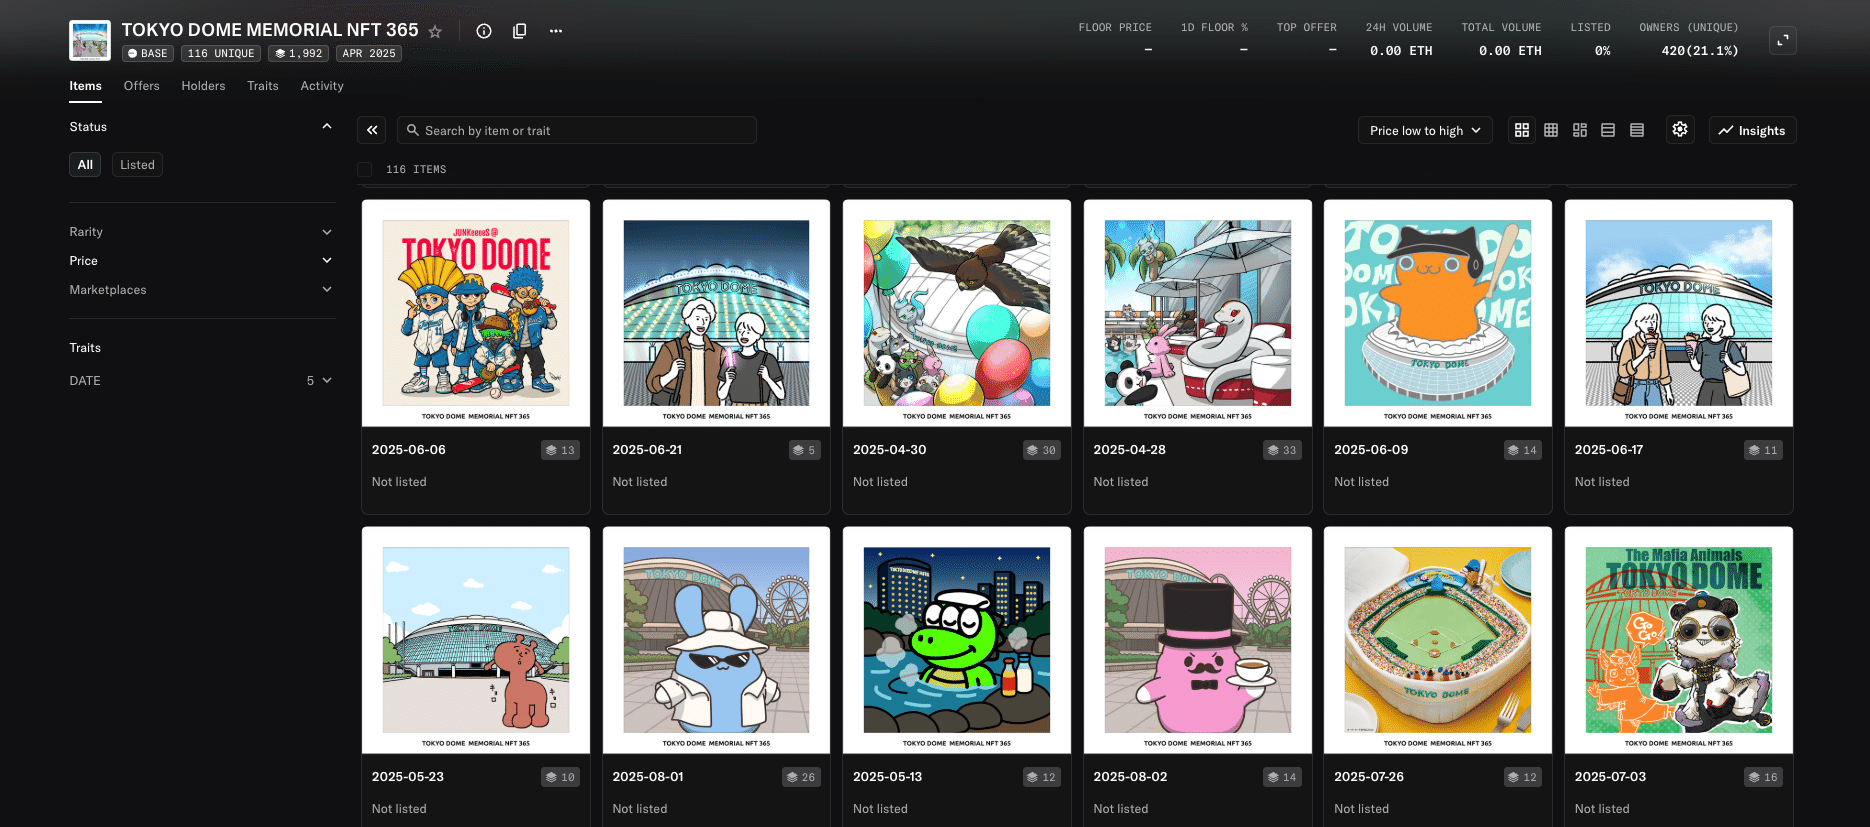Image resolution: width=1870 pixels, height=827 pixels.
Task: Collapse the filter sidebar with double chevron
Action: 372,130
